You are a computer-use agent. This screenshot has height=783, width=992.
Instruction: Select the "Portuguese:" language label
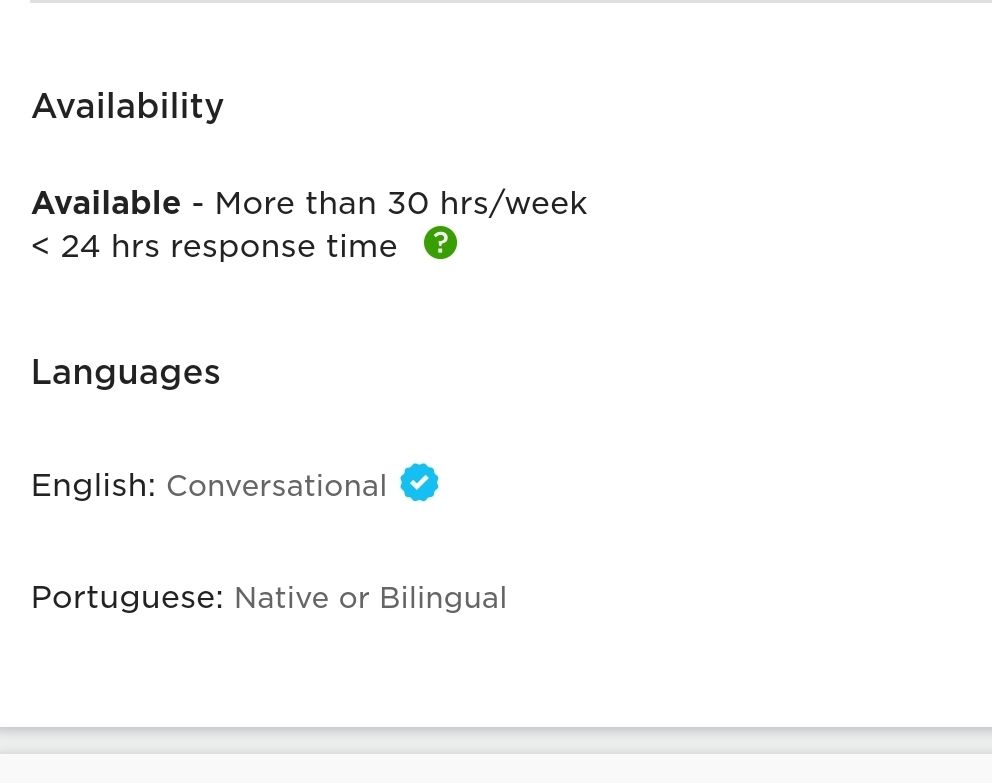(127, 598)
